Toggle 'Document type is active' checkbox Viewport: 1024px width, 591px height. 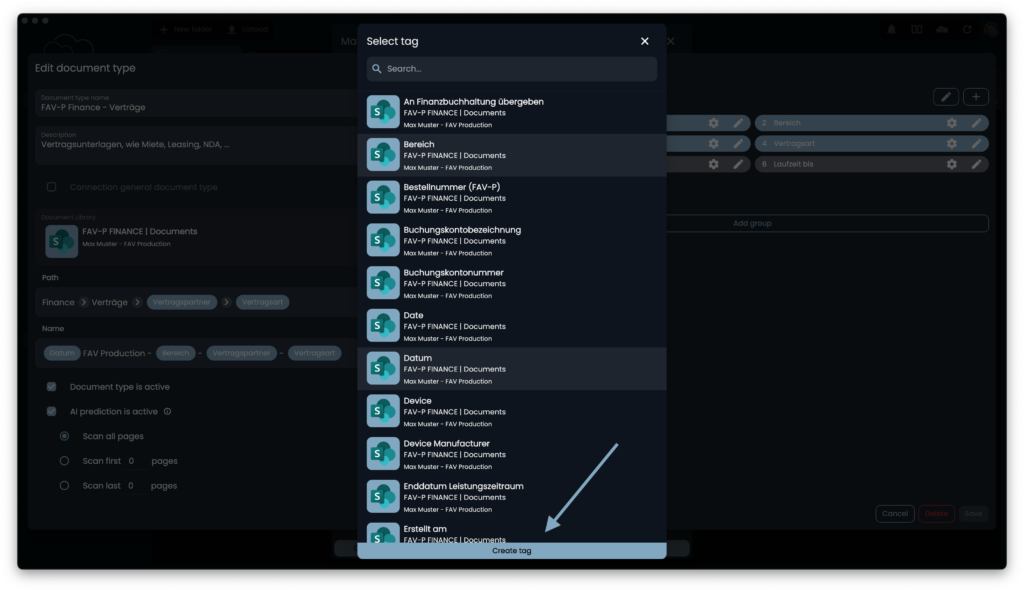(52, 387)
